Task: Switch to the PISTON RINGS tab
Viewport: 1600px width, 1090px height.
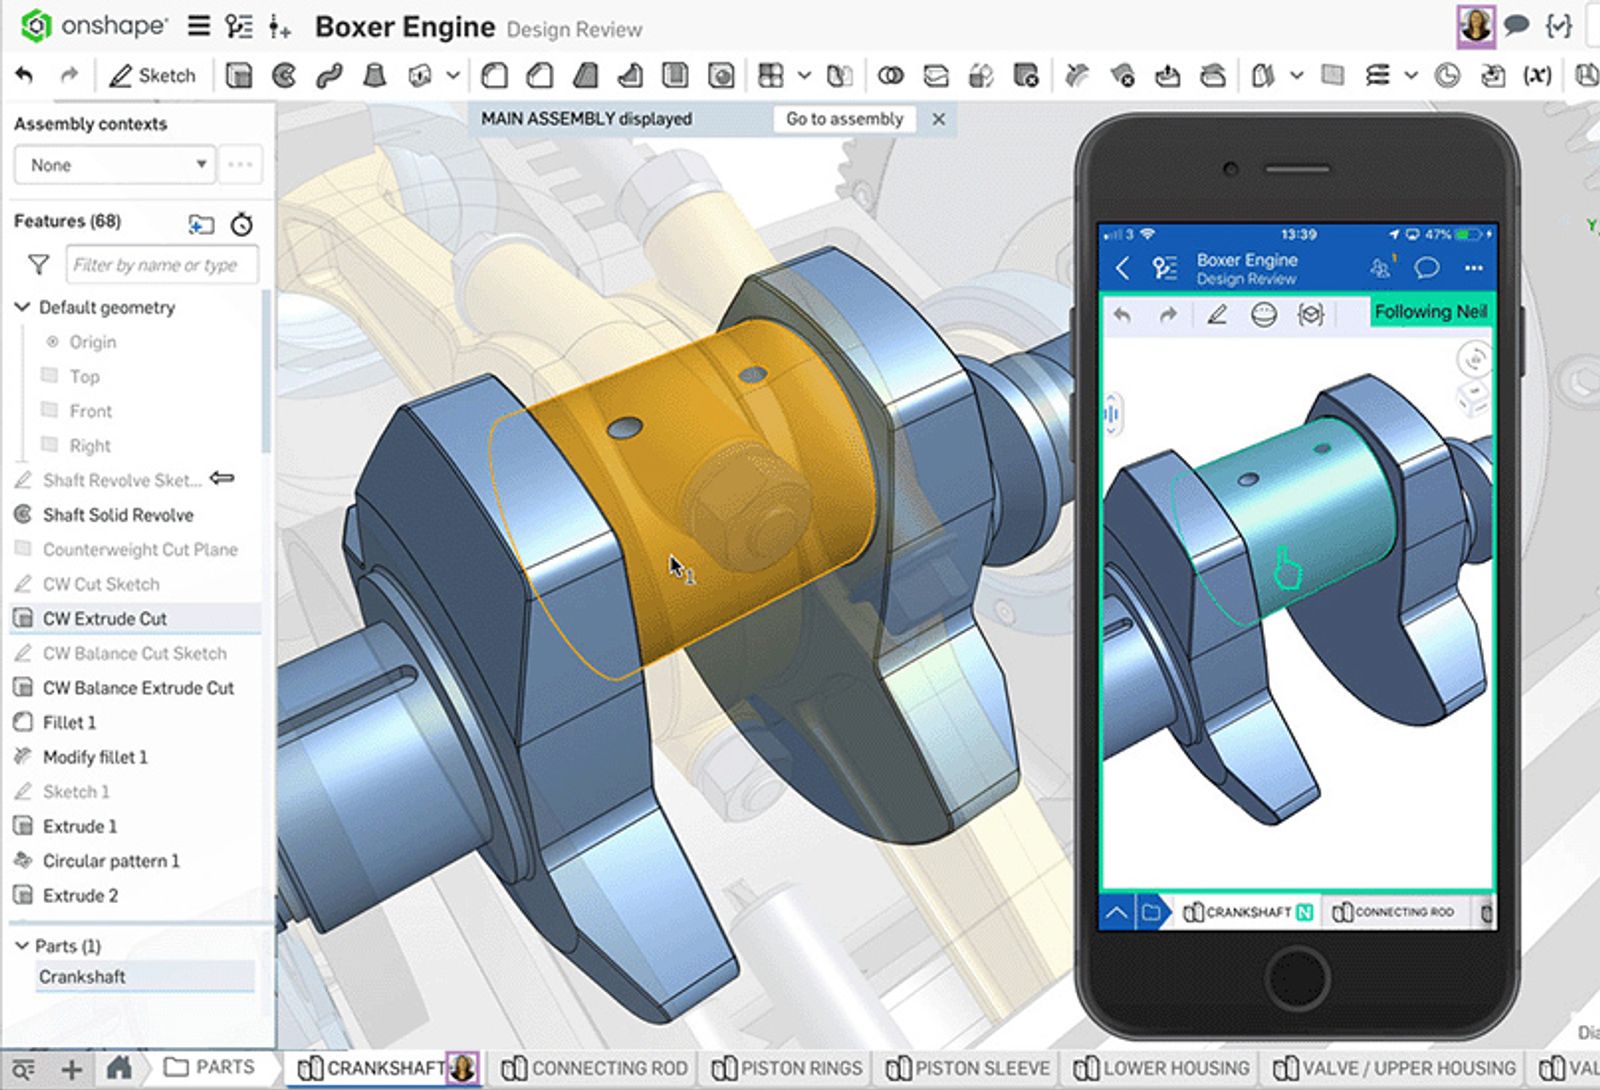Action: (787, 1068)
